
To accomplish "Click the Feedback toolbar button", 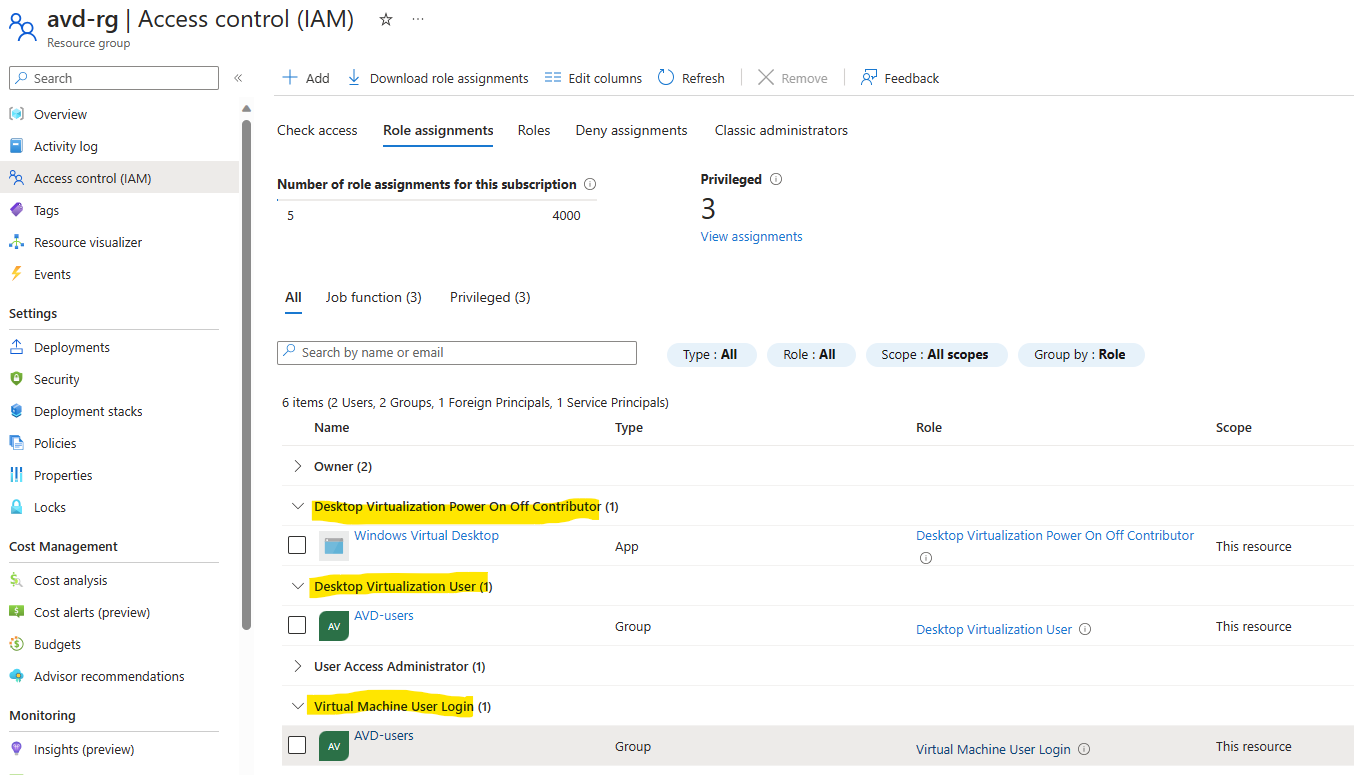I will click(x=900, y=78).
